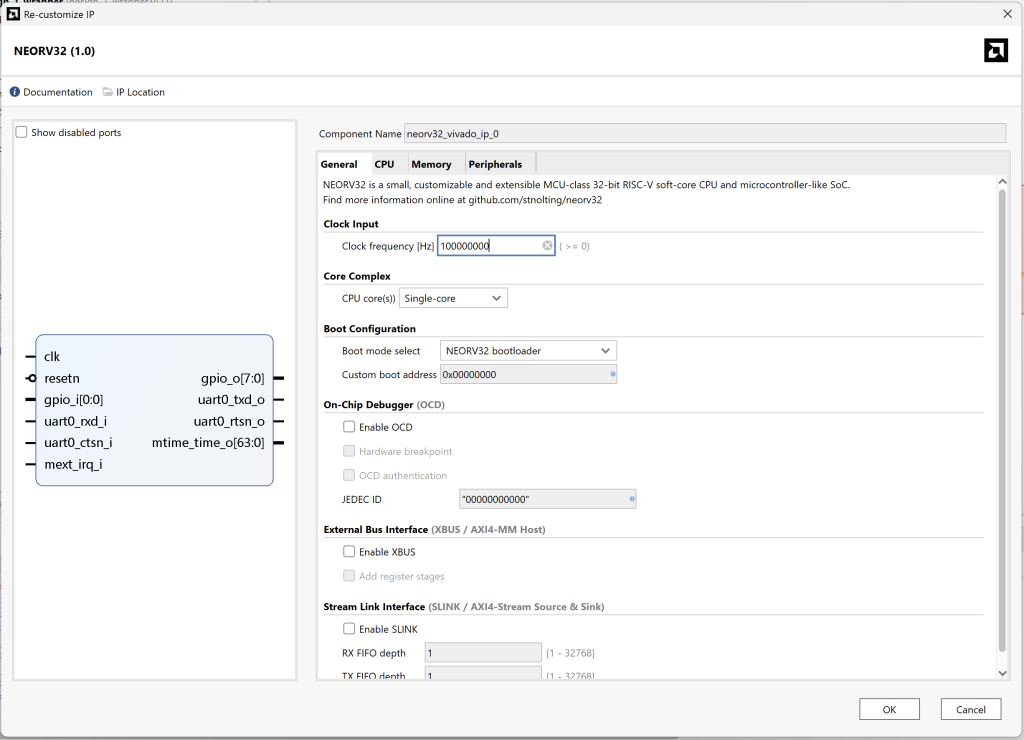
Task: Select the clk port on the IP symbol
Action: (52, 357)
